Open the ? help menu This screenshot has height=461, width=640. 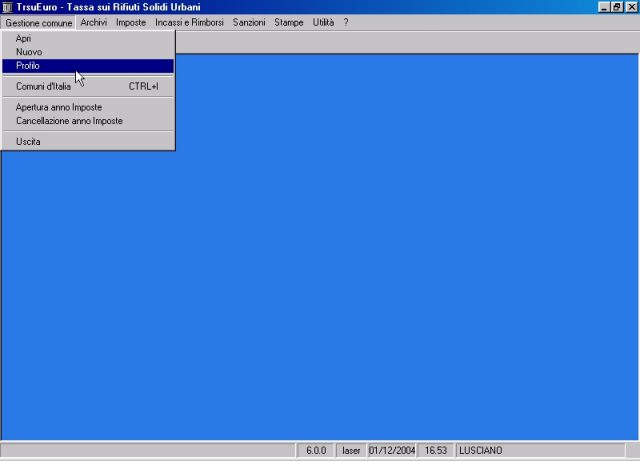click(346, 22)
